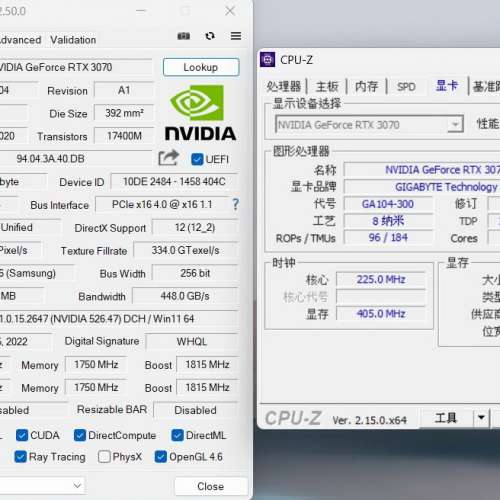Viewport: 500px width, 500px height.
Task: Click the BIOS export share icon
Action: coord(169,158)
